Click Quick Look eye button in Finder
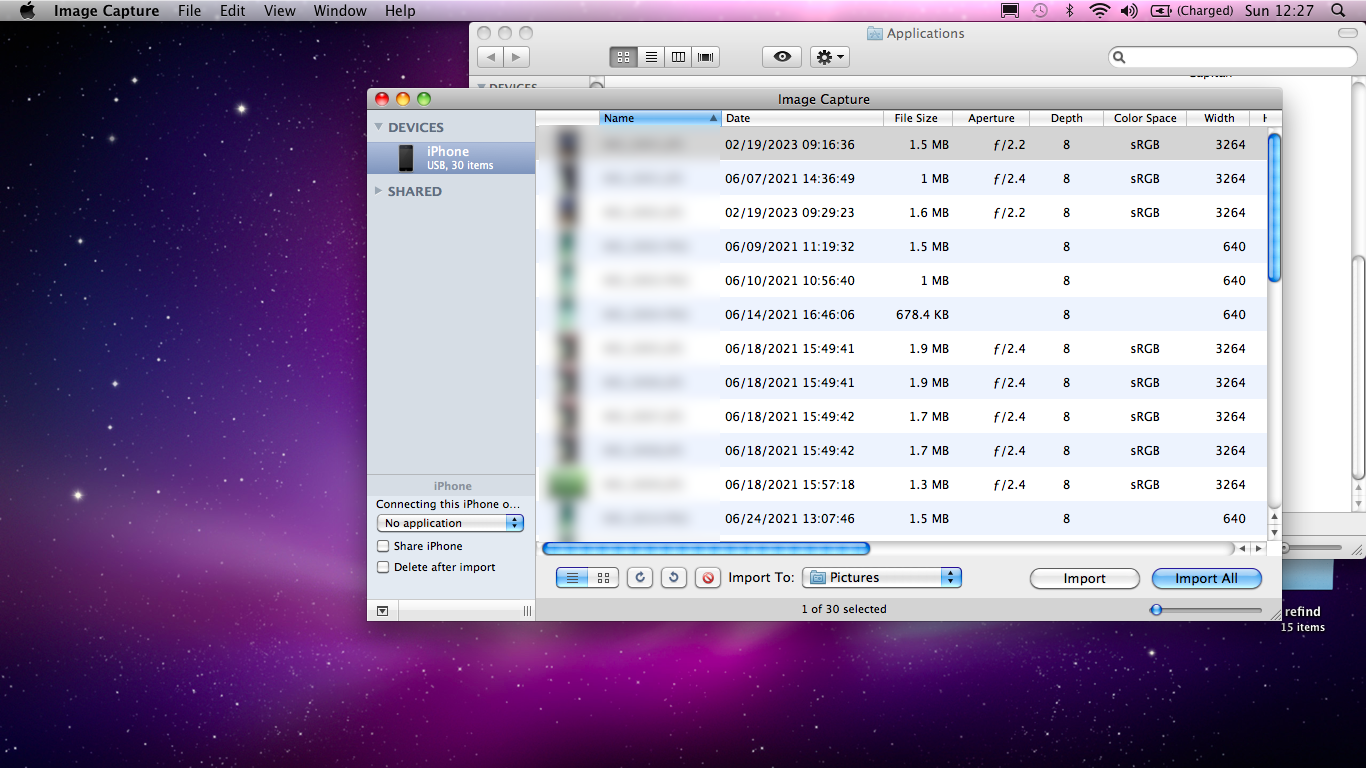This screenshot has height=768, width=1366. point(782,57)
